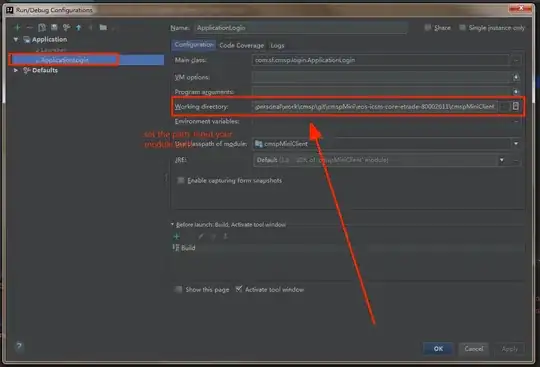540x367 pixels.
Task: Open edit defaults wrench icon in toolbar
Action: pyautogui.click(x=66, y=28)
